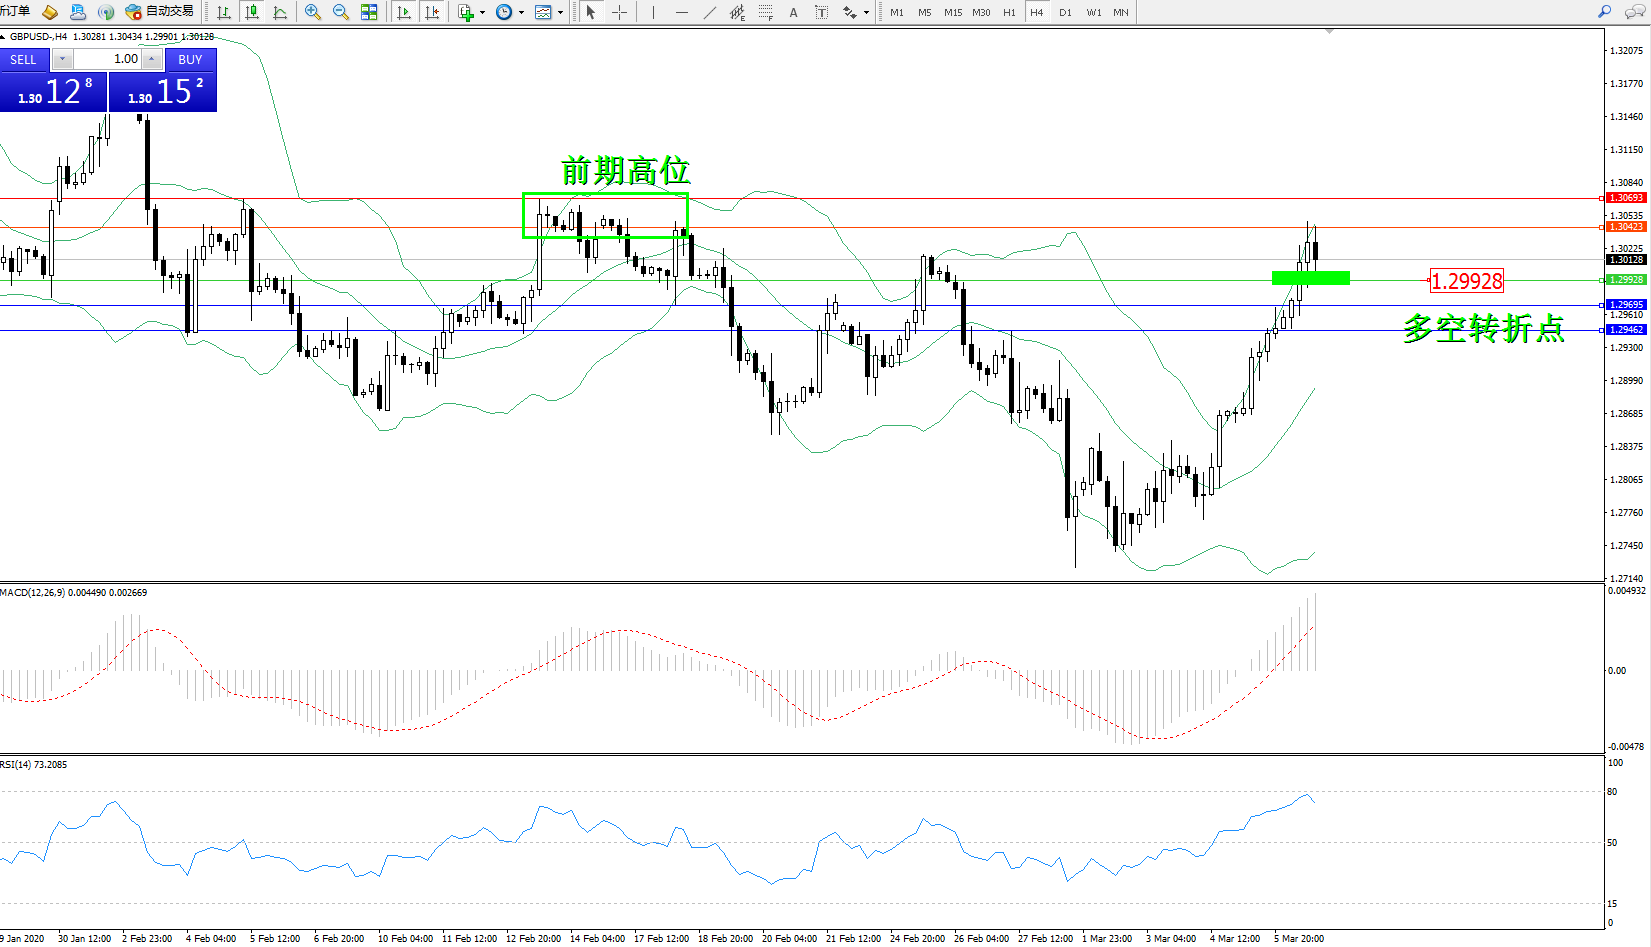The image size is (1651, 947).
Task: Click the tile windows icon
Action: click(369, 12)
